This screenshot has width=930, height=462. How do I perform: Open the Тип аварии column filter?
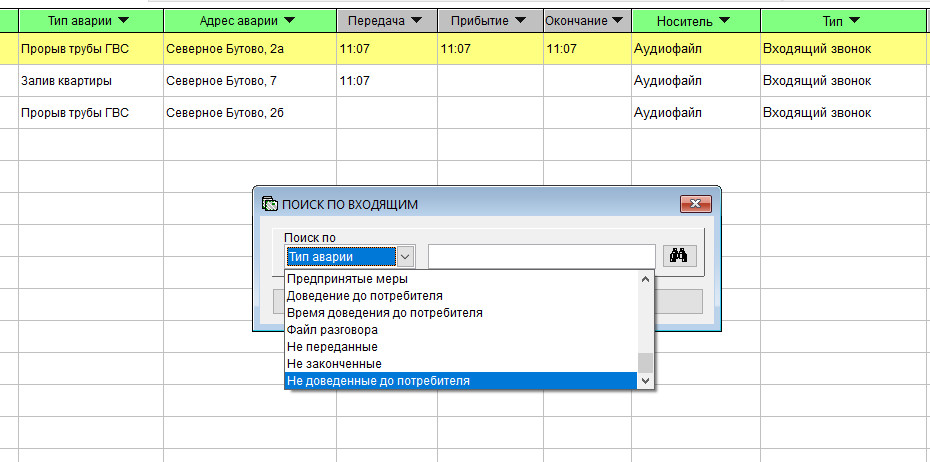coord(123,21)
